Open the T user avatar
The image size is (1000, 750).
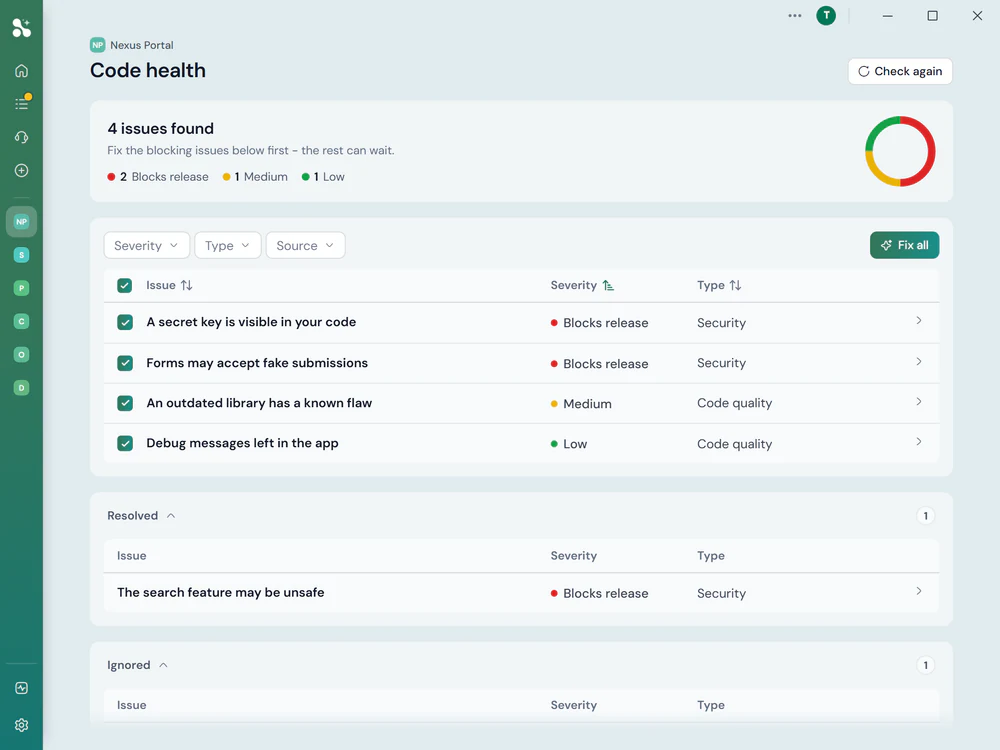click(x=826, y=15)
